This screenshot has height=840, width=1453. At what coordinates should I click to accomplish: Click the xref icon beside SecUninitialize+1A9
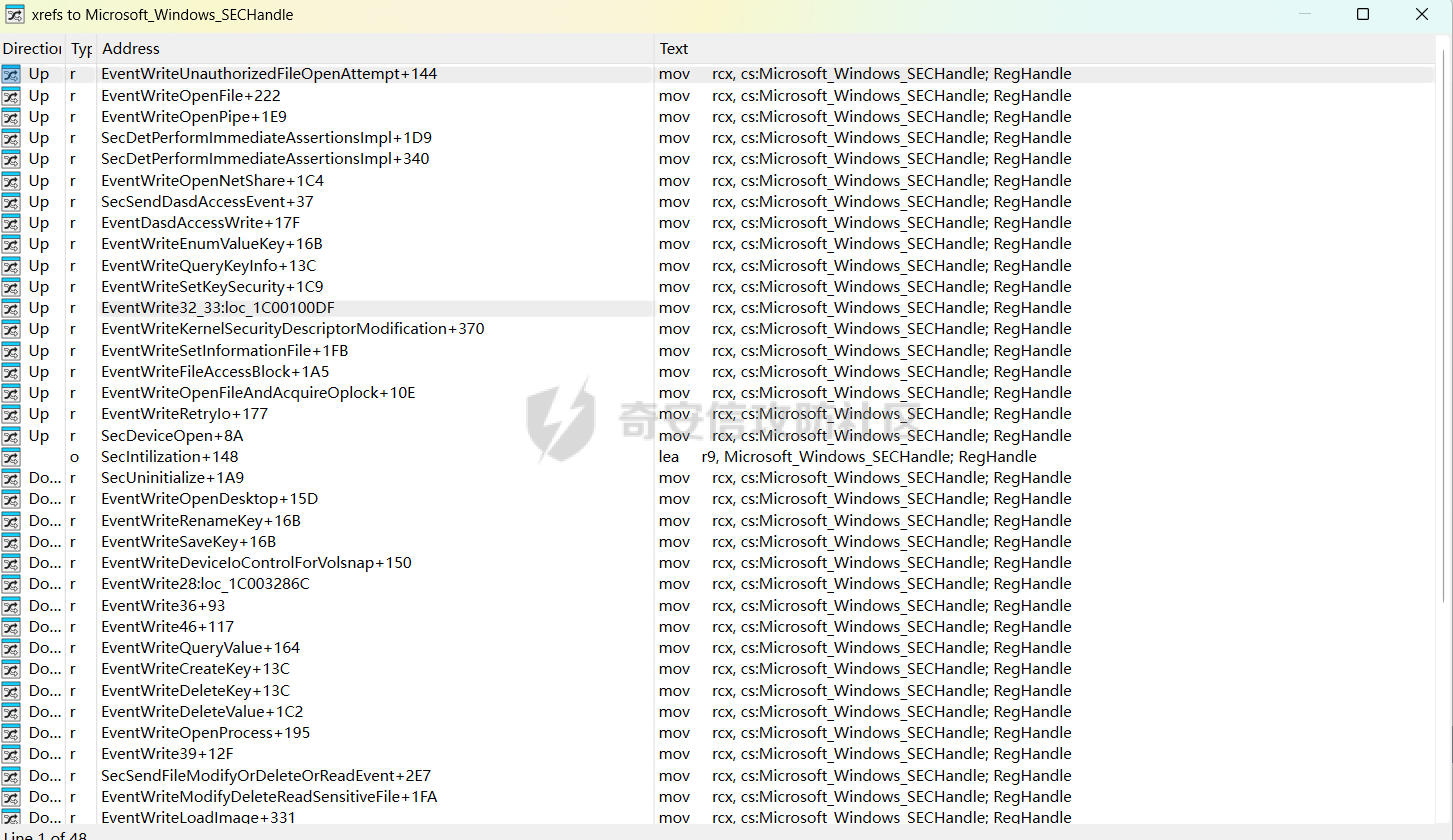11,478
